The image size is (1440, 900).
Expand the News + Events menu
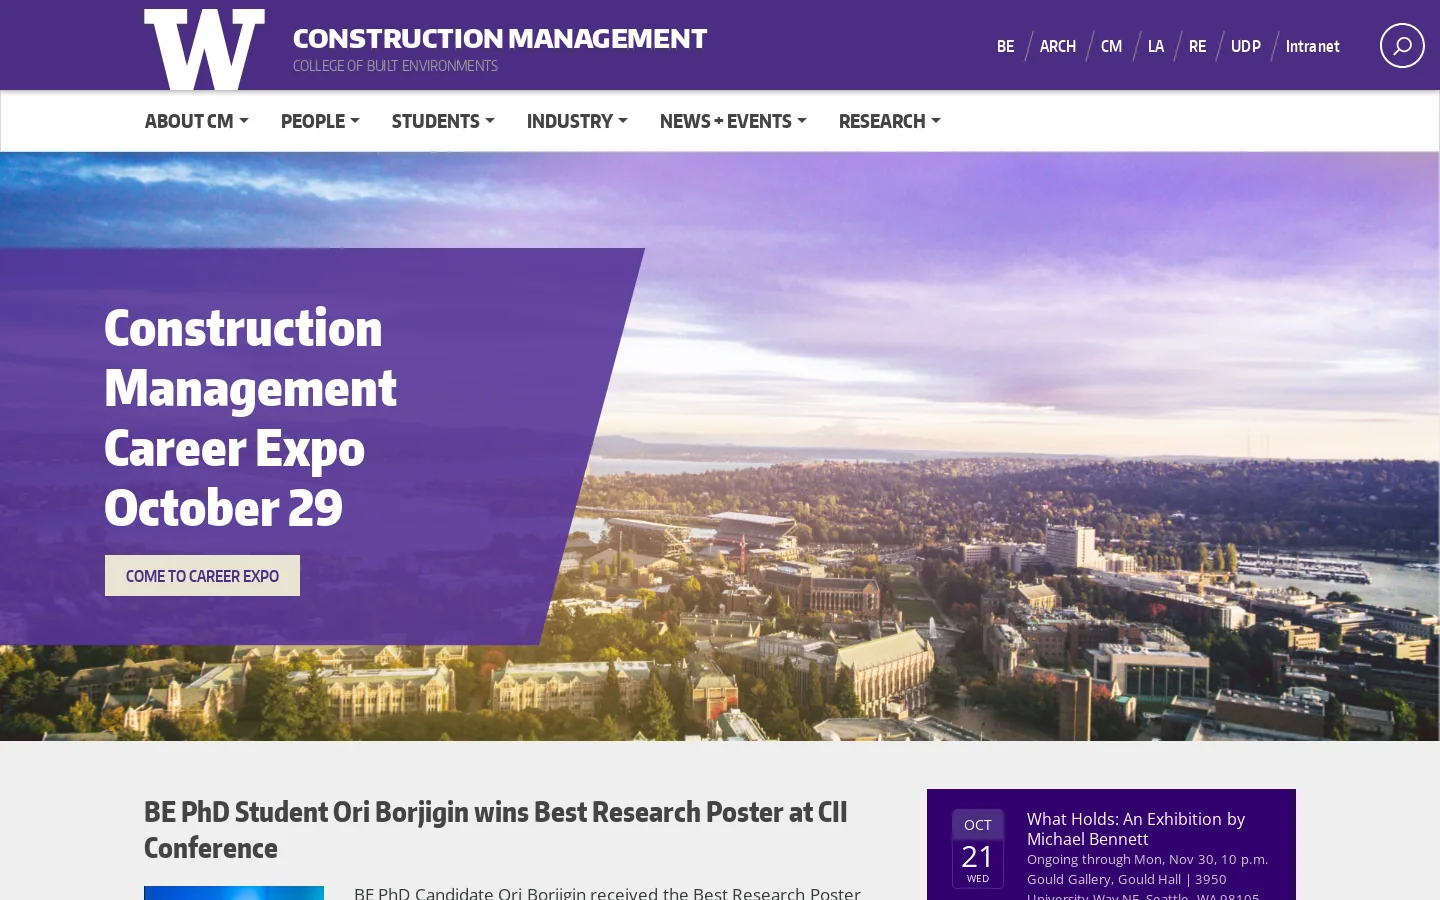click(733, 121)
